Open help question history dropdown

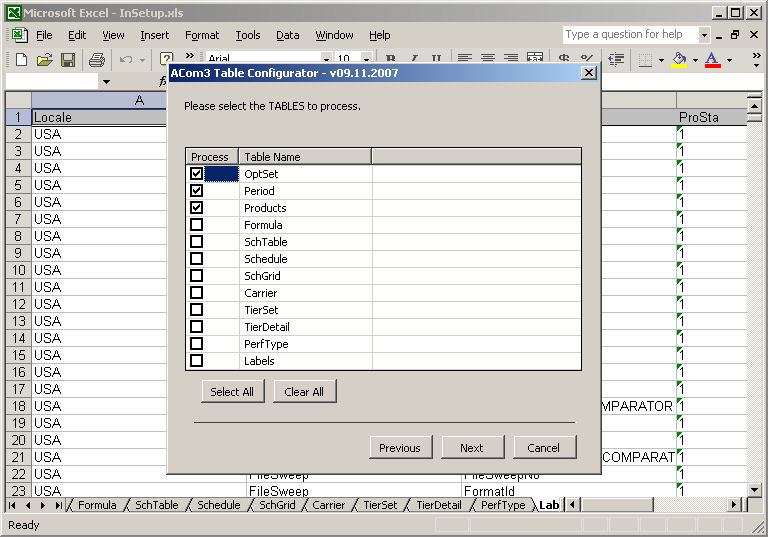coord(704,35)
